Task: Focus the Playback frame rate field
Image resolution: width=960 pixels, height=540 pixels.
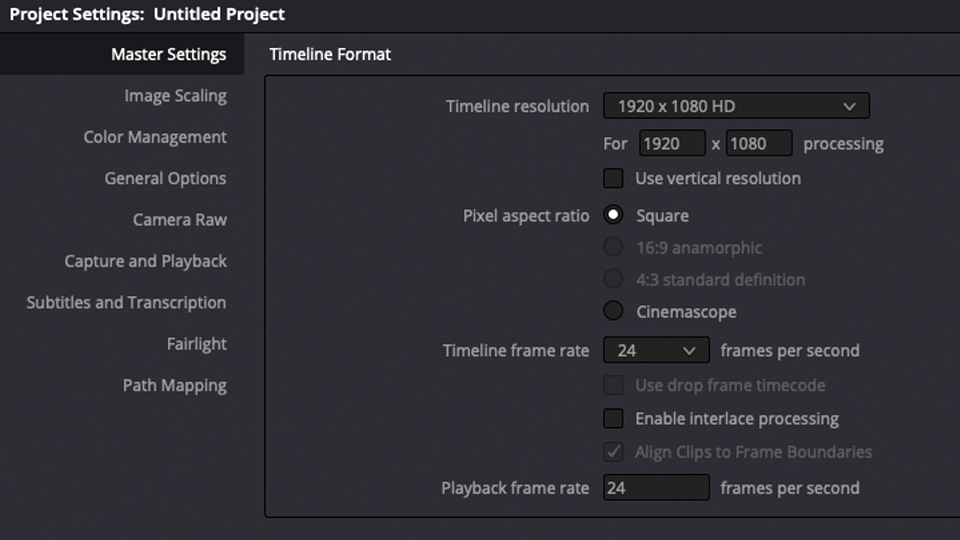Action: click(x=656, y=488)
